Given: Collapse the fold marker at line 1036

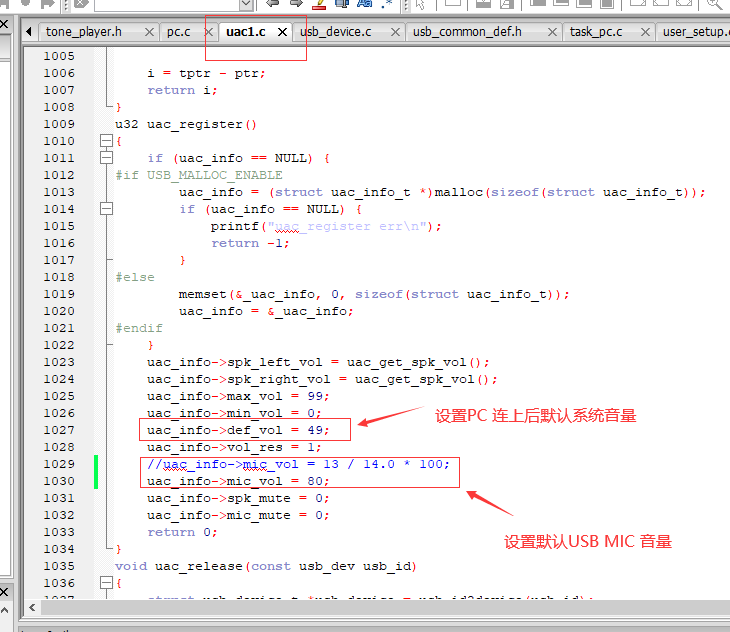Looking at the screenshot, I should pos(106,583).
